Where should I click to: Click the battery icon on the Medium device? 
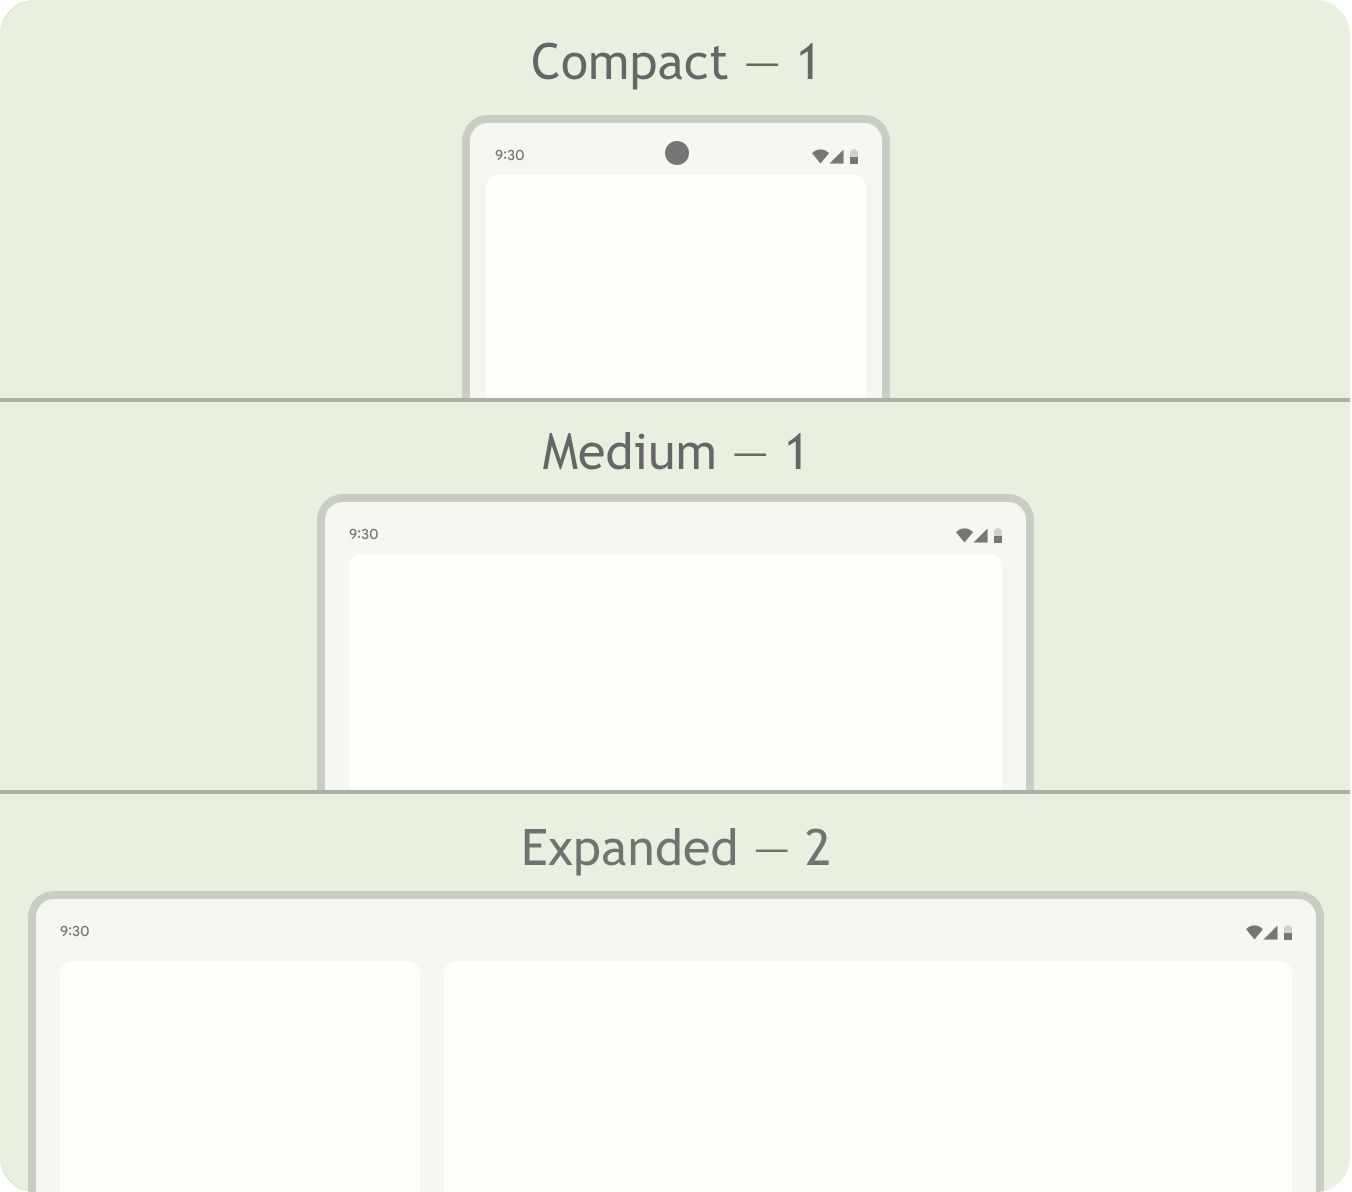pos(998,535)
